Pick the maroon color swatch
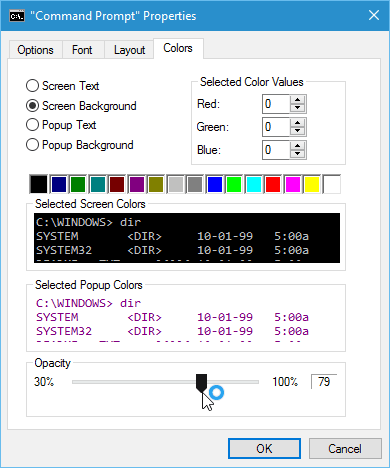Viewport: 390px width, 468px height. [117, 184]
